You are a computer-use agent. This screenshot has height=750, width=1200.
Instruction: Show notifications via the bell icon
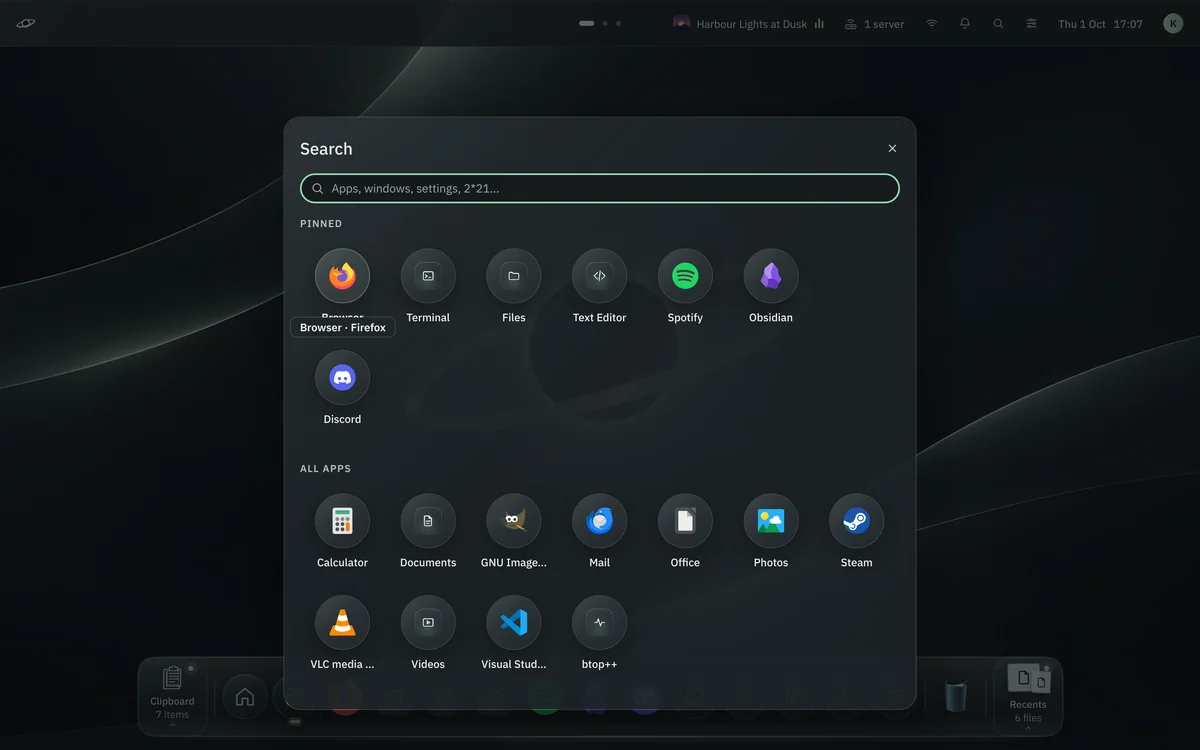point(965,23)
